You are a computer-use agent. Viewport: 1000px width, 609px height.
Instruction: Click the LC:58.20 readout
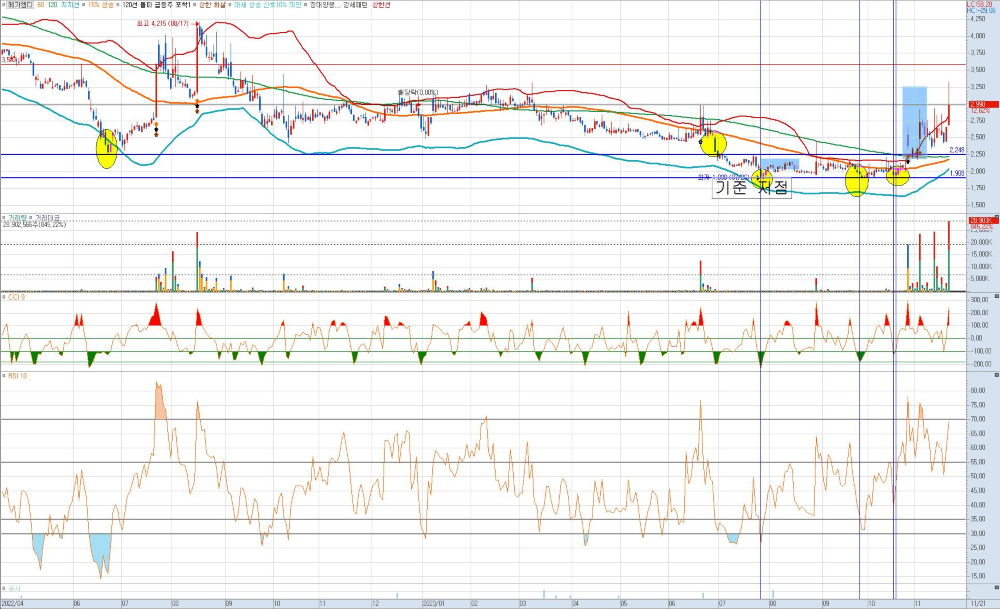pos(979,4)
